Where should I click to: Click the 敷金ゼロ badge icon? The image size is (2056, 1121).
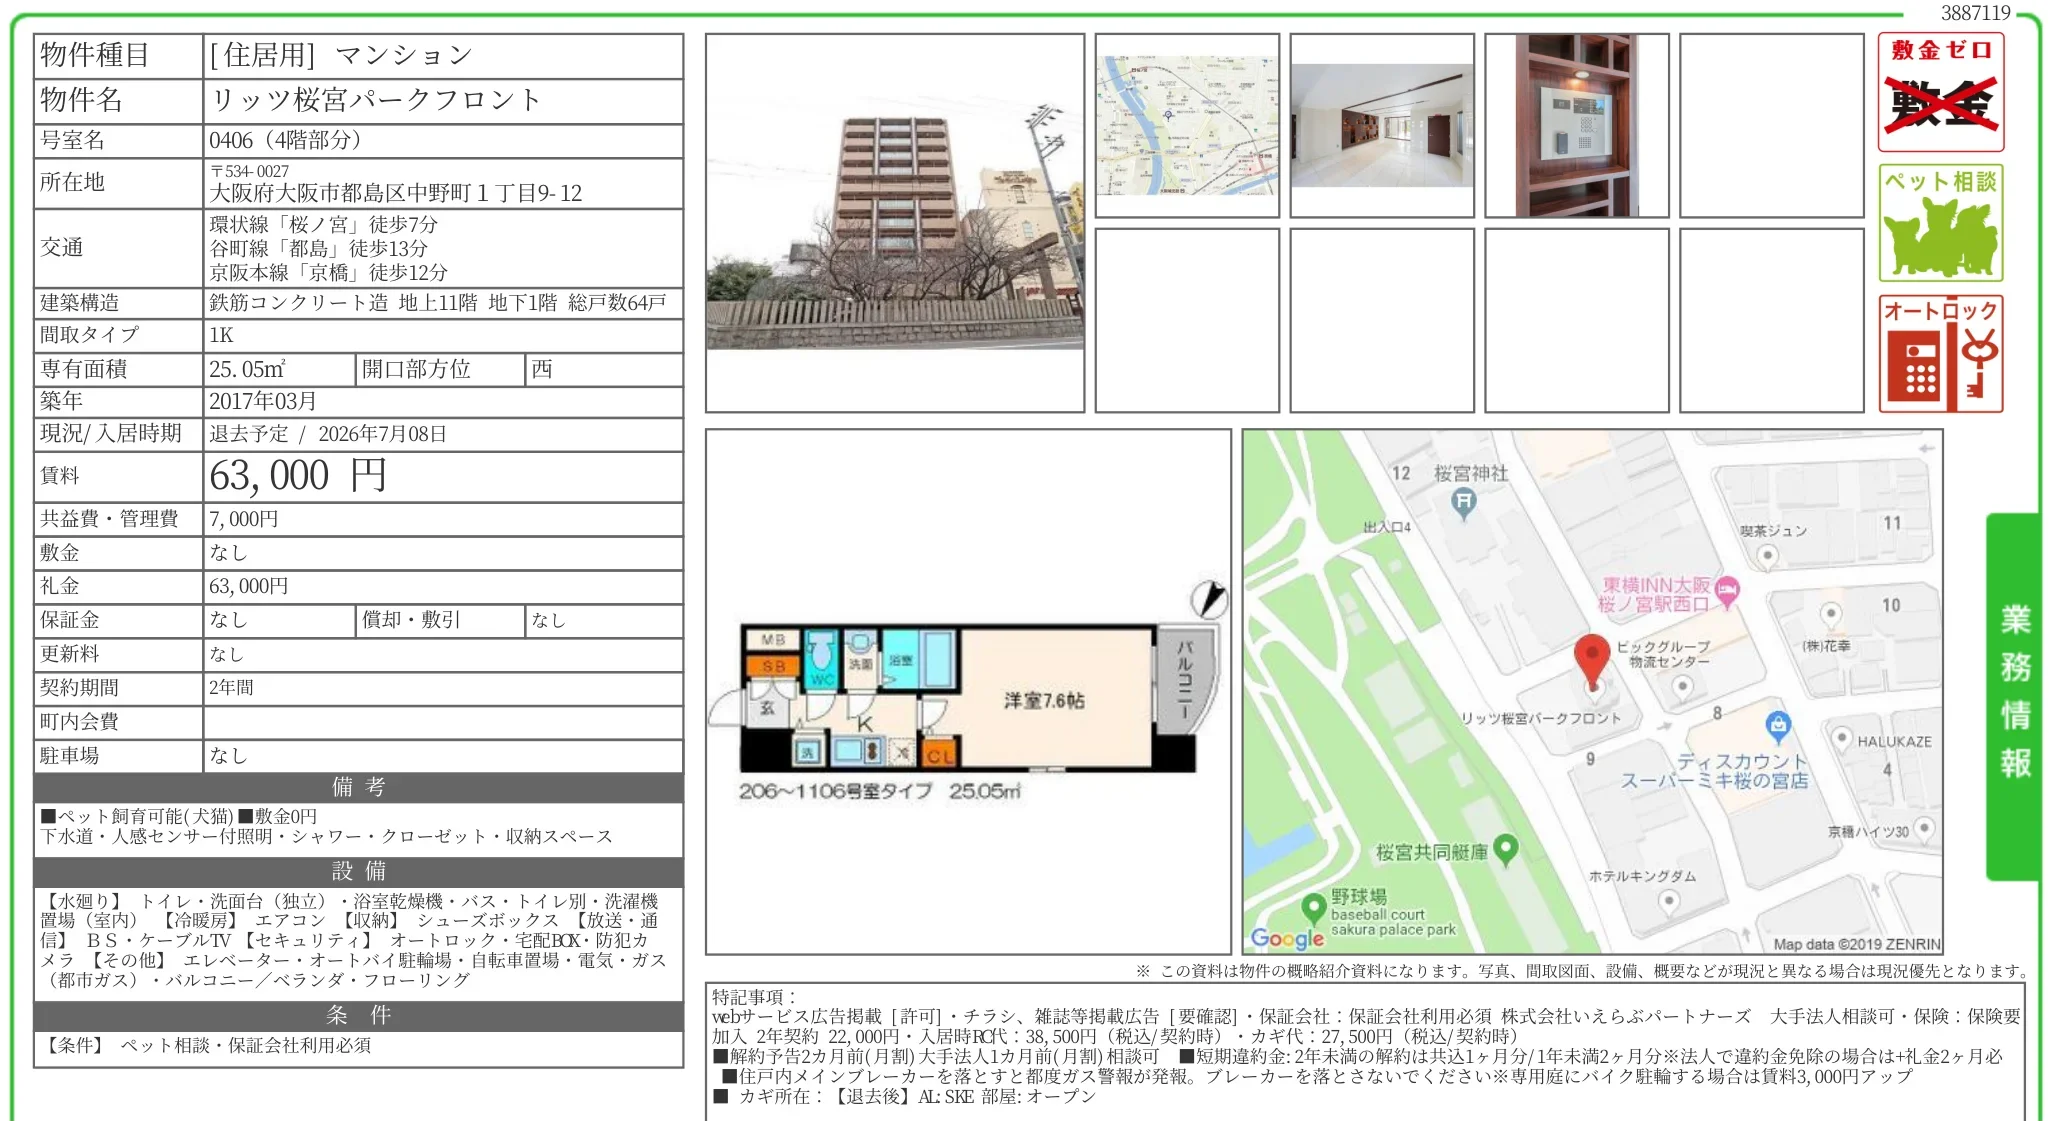click(x=1940, y=92)
